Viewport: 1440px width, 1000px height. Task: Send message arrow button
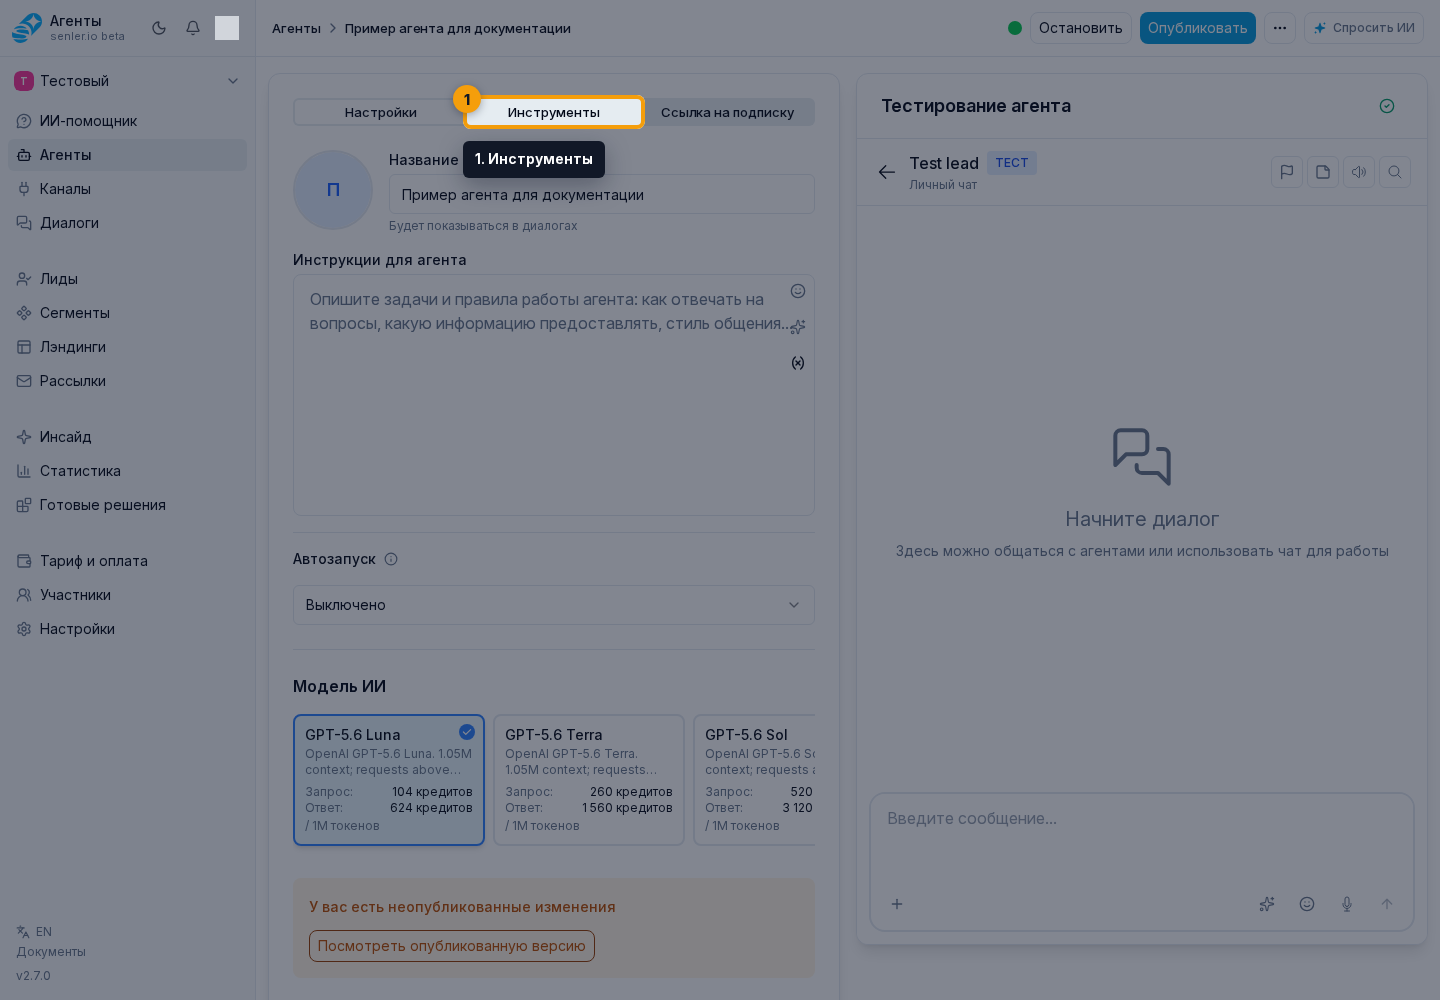[x=1387, y=904]
